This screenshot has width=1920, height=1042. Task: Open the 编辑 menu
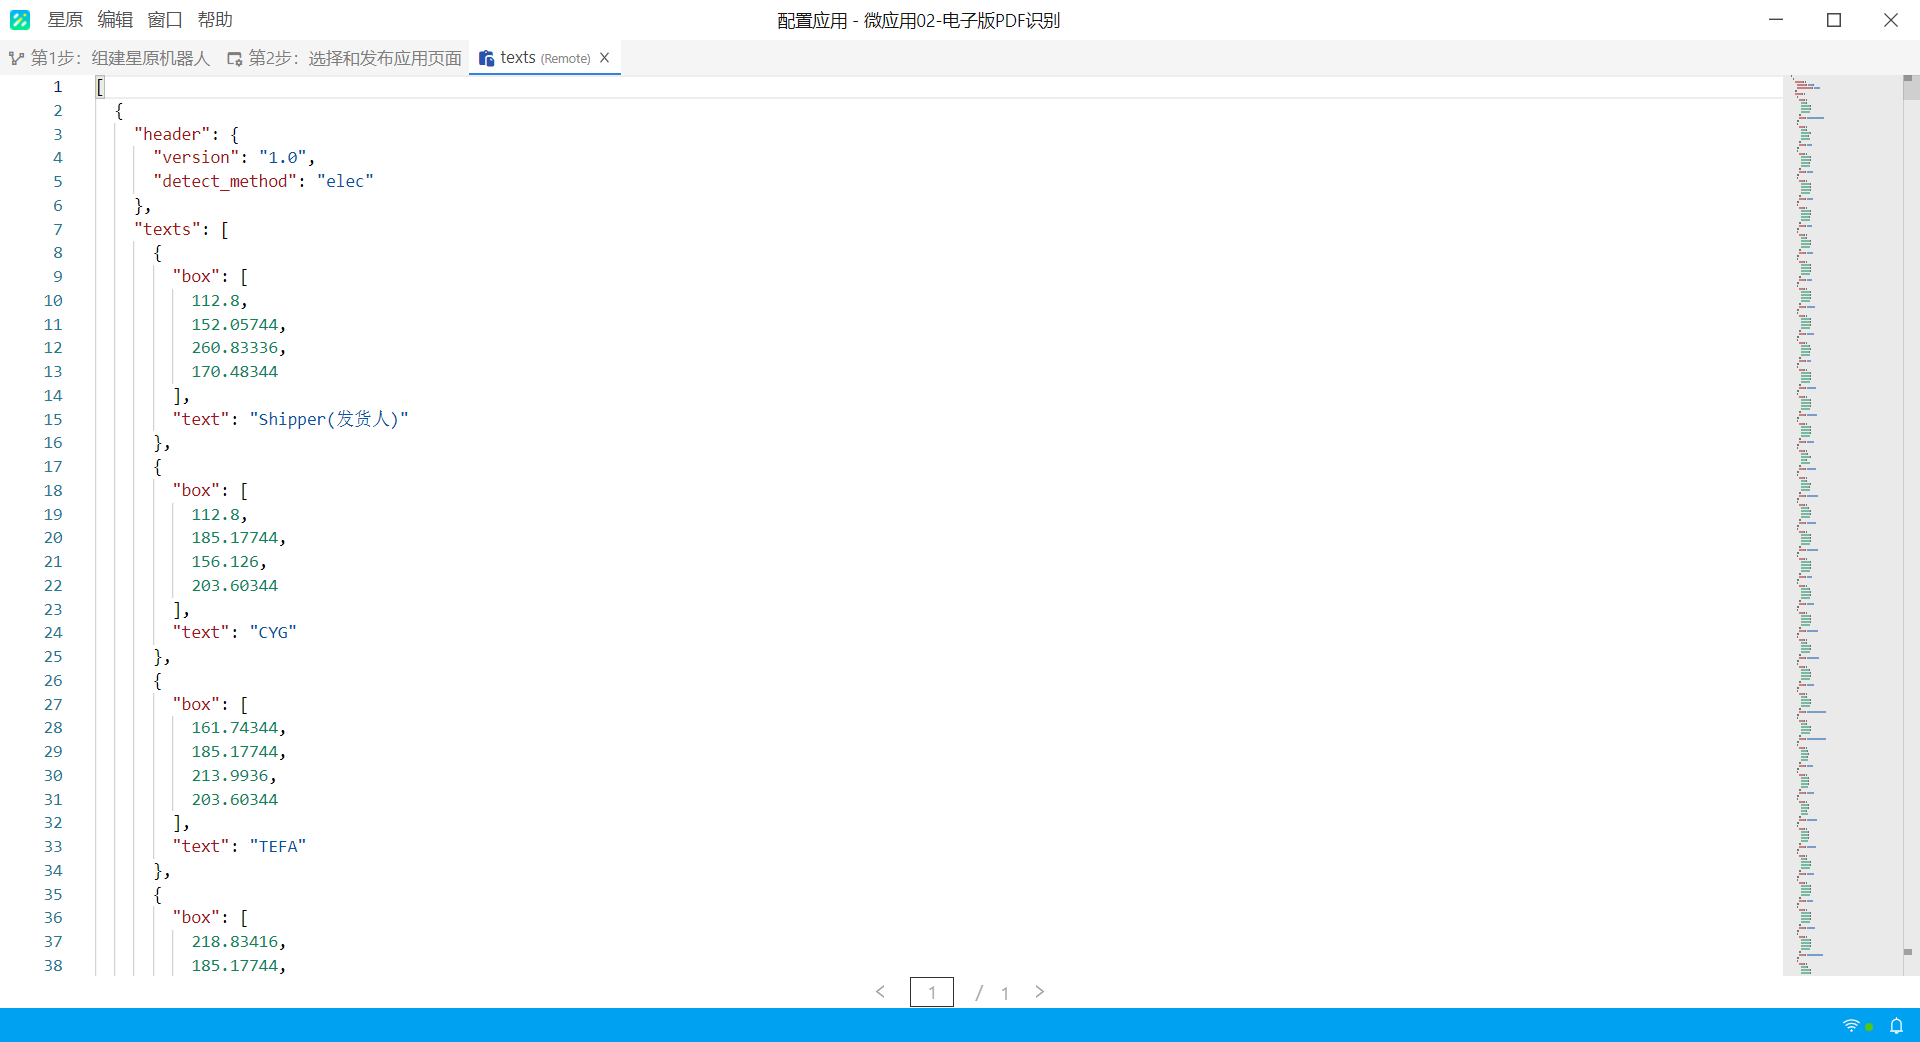(x=115, y=20)
